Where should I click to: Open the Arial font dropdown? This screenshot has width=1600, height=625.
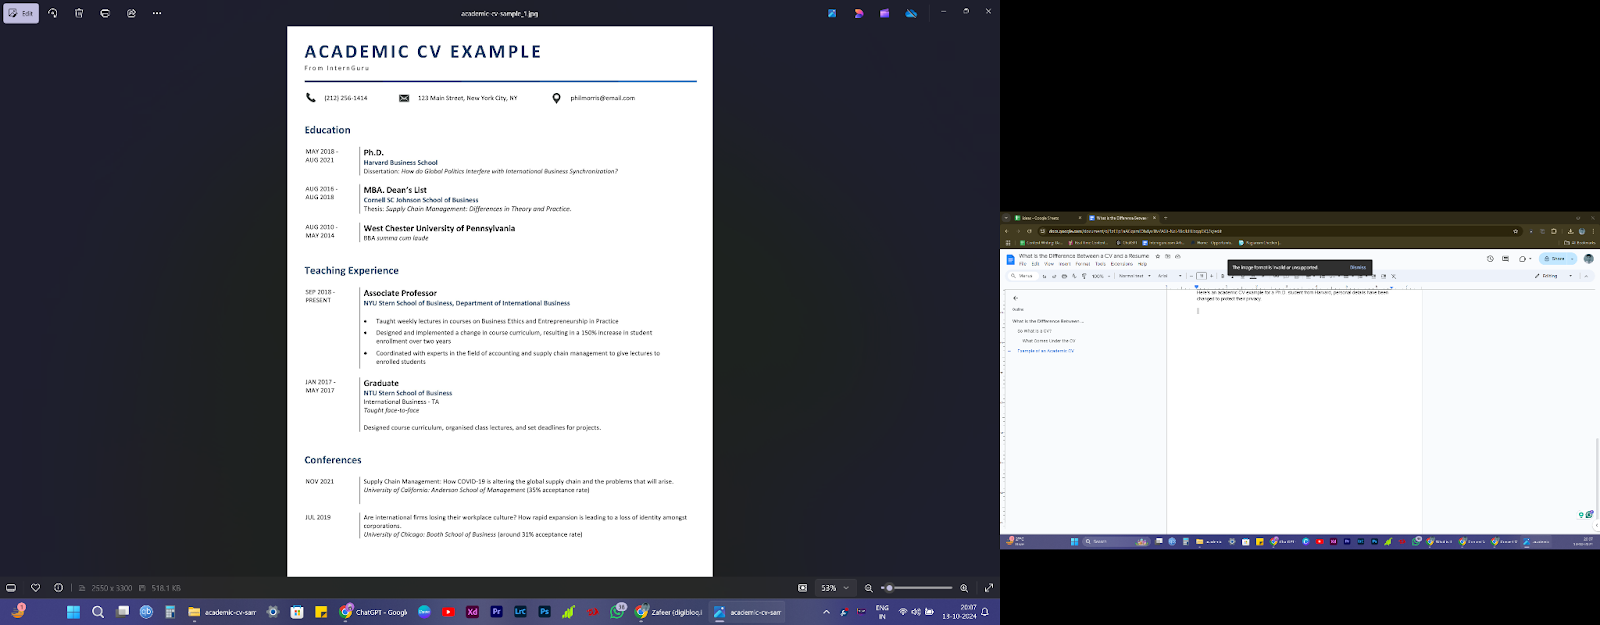[x=1169, y=276]
